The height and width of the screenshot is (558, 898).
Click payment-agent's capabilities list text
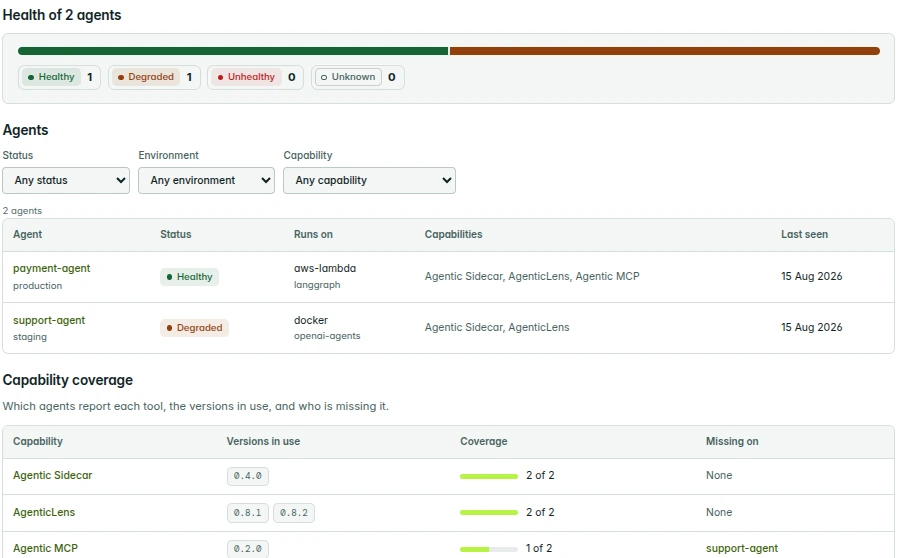click(532, 276)
